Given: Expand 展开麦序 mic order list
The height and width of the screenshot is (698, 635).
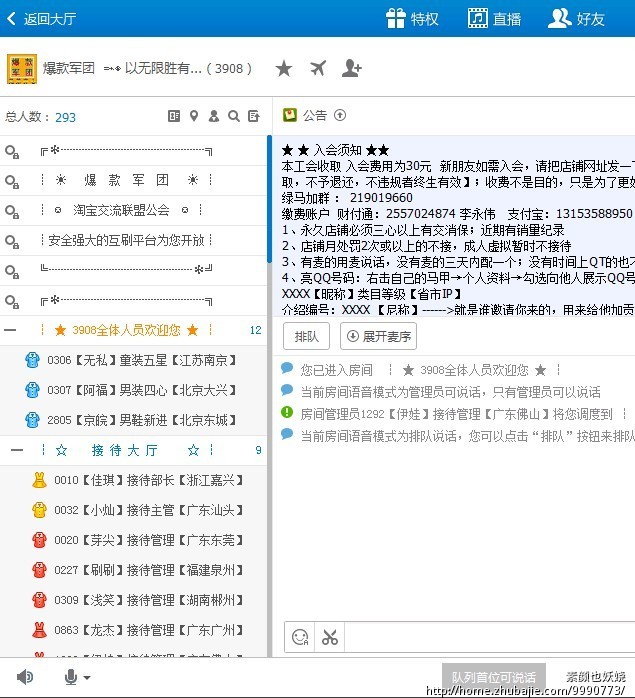Looking at the screenshot, I should 379,336.
